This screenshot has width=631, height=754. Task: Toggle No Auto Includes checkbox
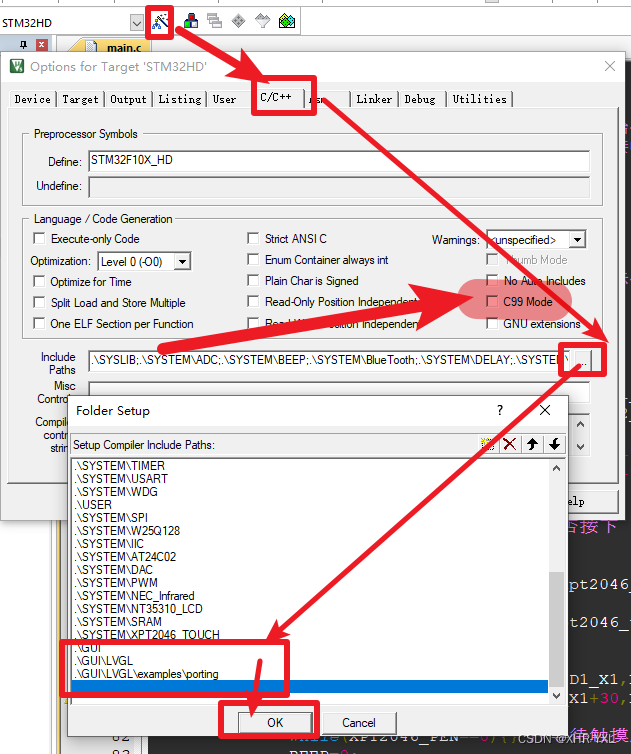(x=492, y=280)
